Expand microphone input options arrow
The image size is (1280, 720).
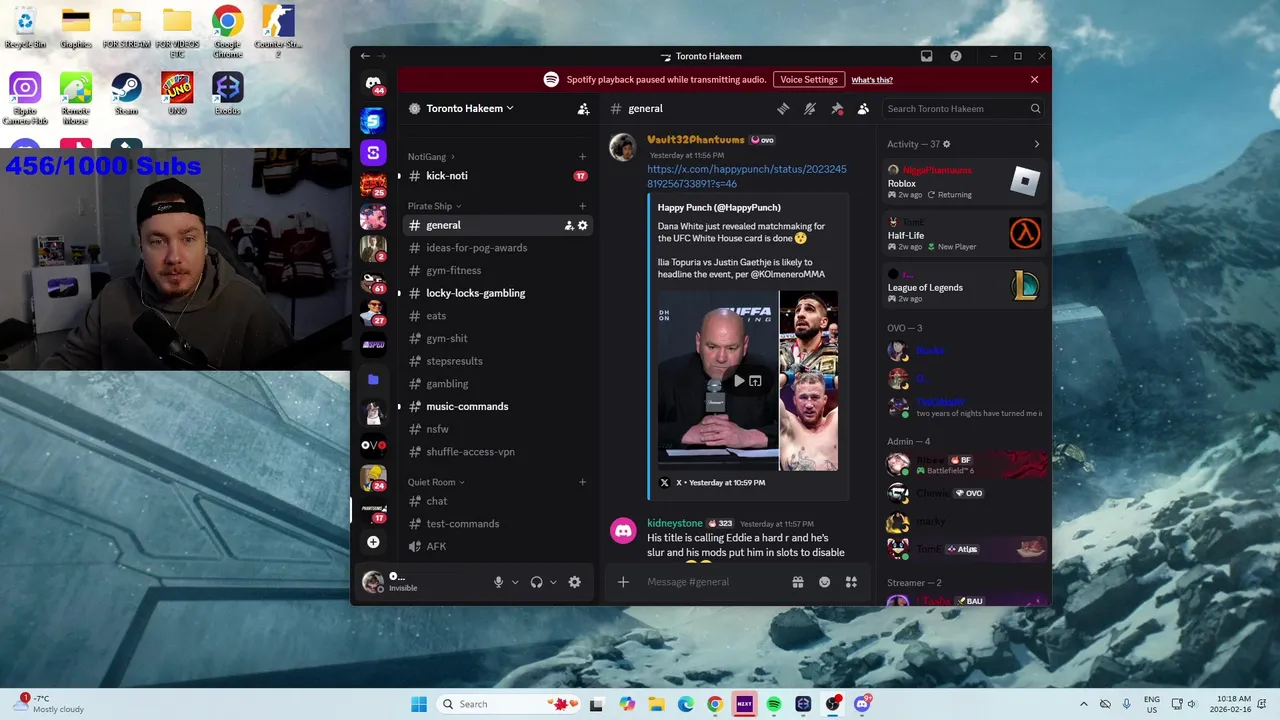(x=515, y=582)
